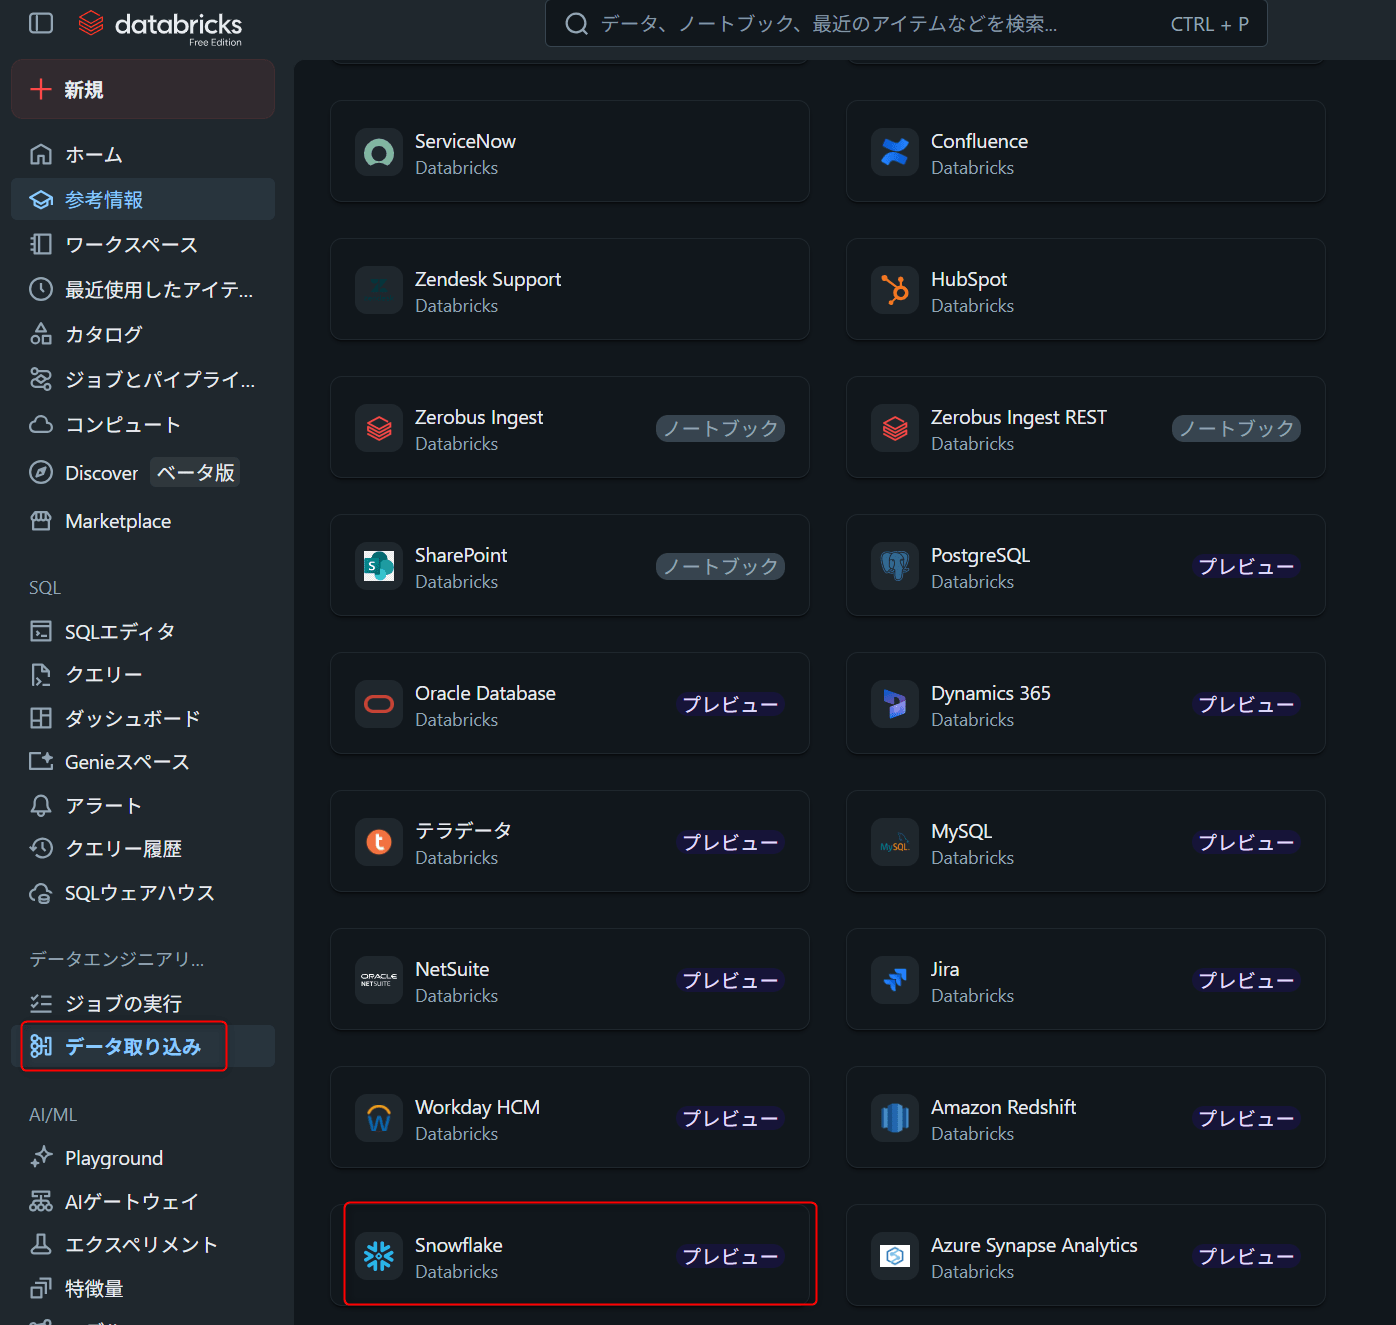
Task: Open クエリー from the sidebar
Action: [143, 674]
